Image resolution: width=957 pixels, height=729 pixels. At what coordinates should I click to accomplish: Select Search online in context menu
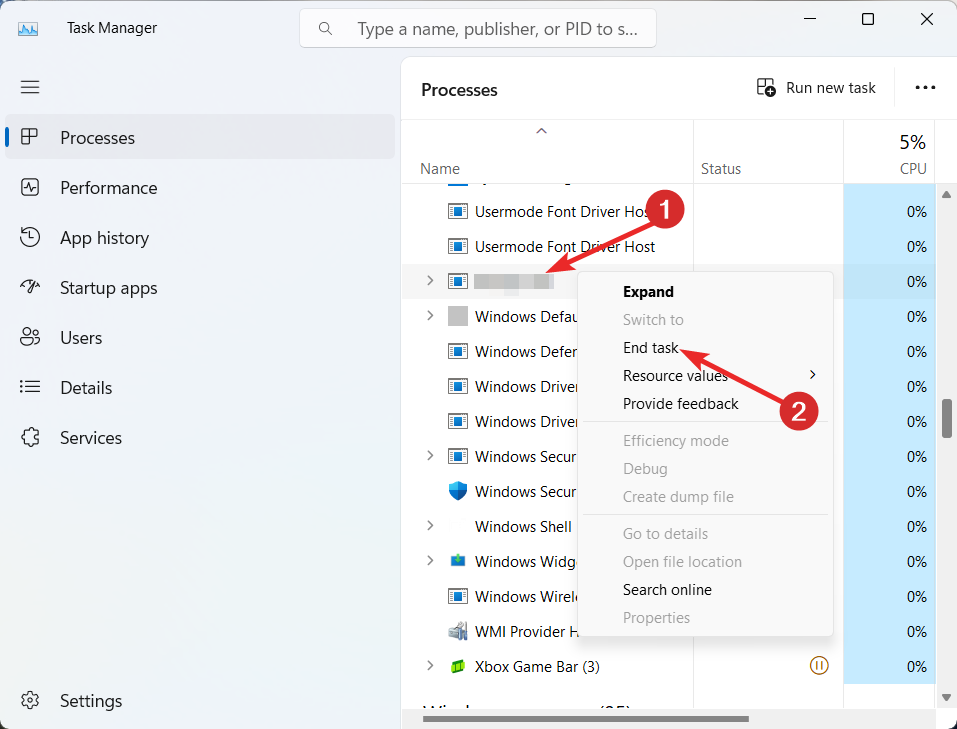click(x=667, y=590)
